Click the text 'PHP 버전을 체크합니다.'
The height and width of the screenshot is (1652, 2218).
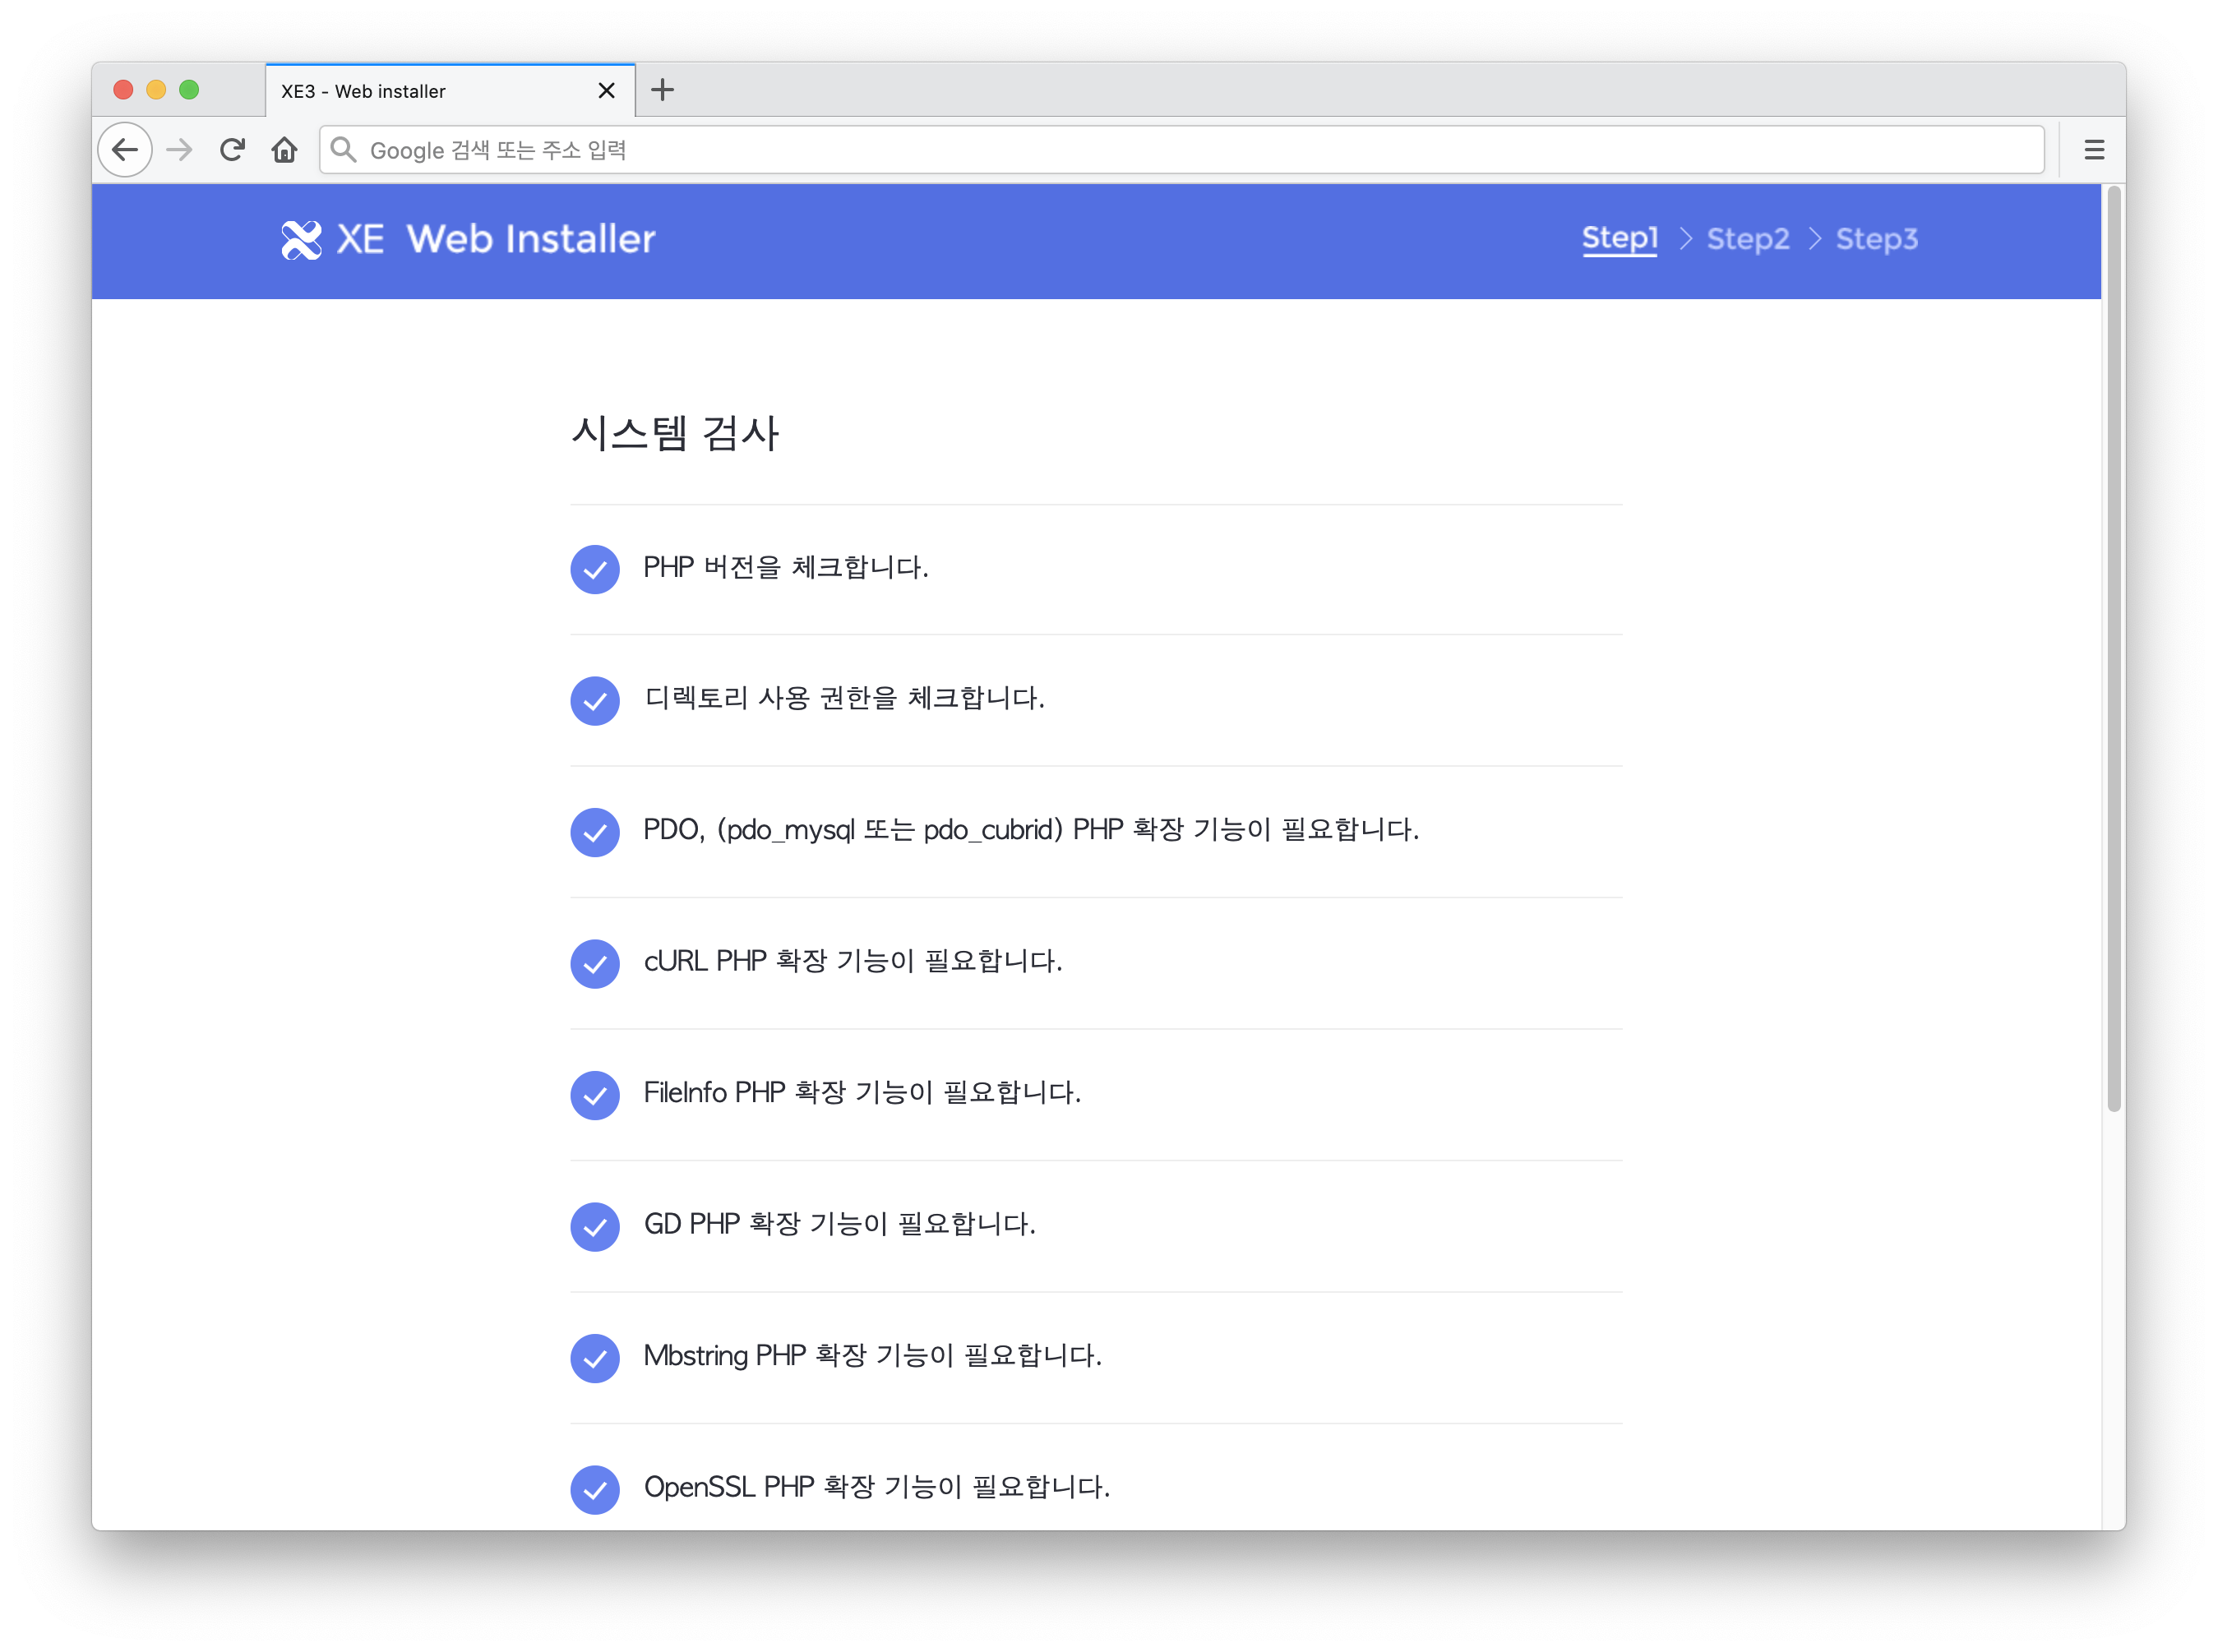coord(786,567)
